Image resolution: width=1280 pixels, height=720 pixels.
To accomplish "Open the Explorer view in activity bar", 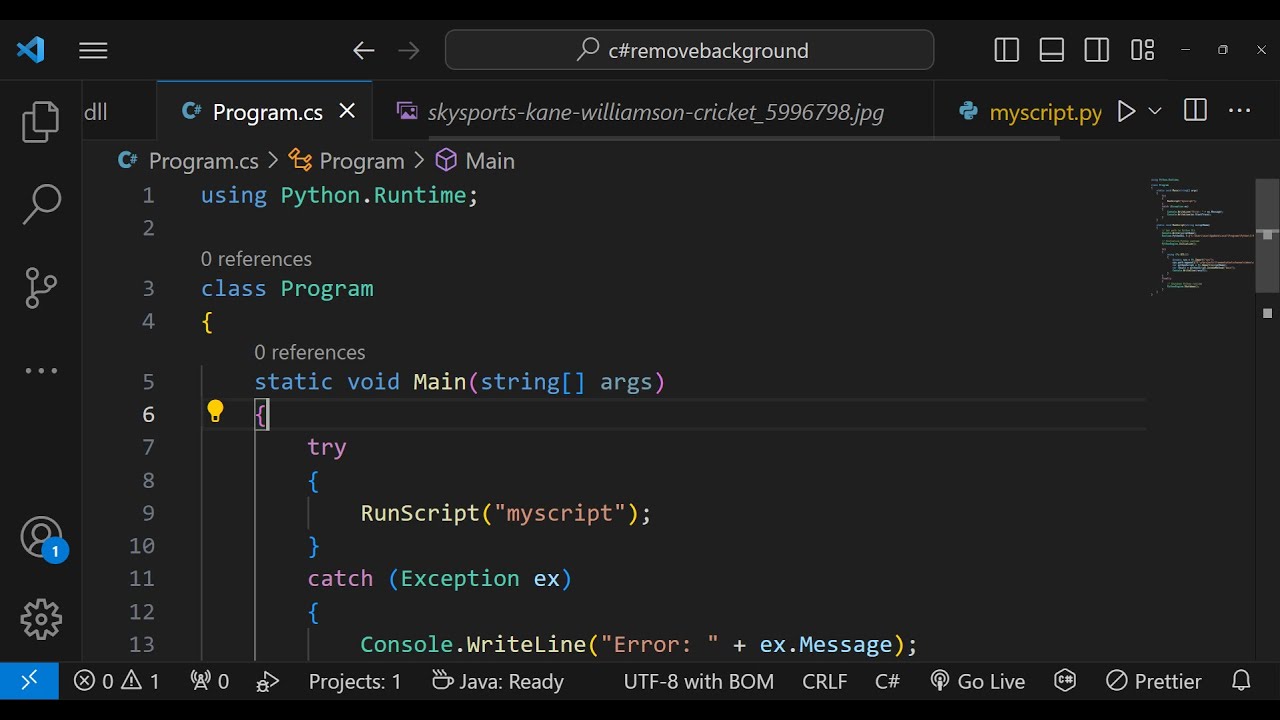I will pos(41,122).
